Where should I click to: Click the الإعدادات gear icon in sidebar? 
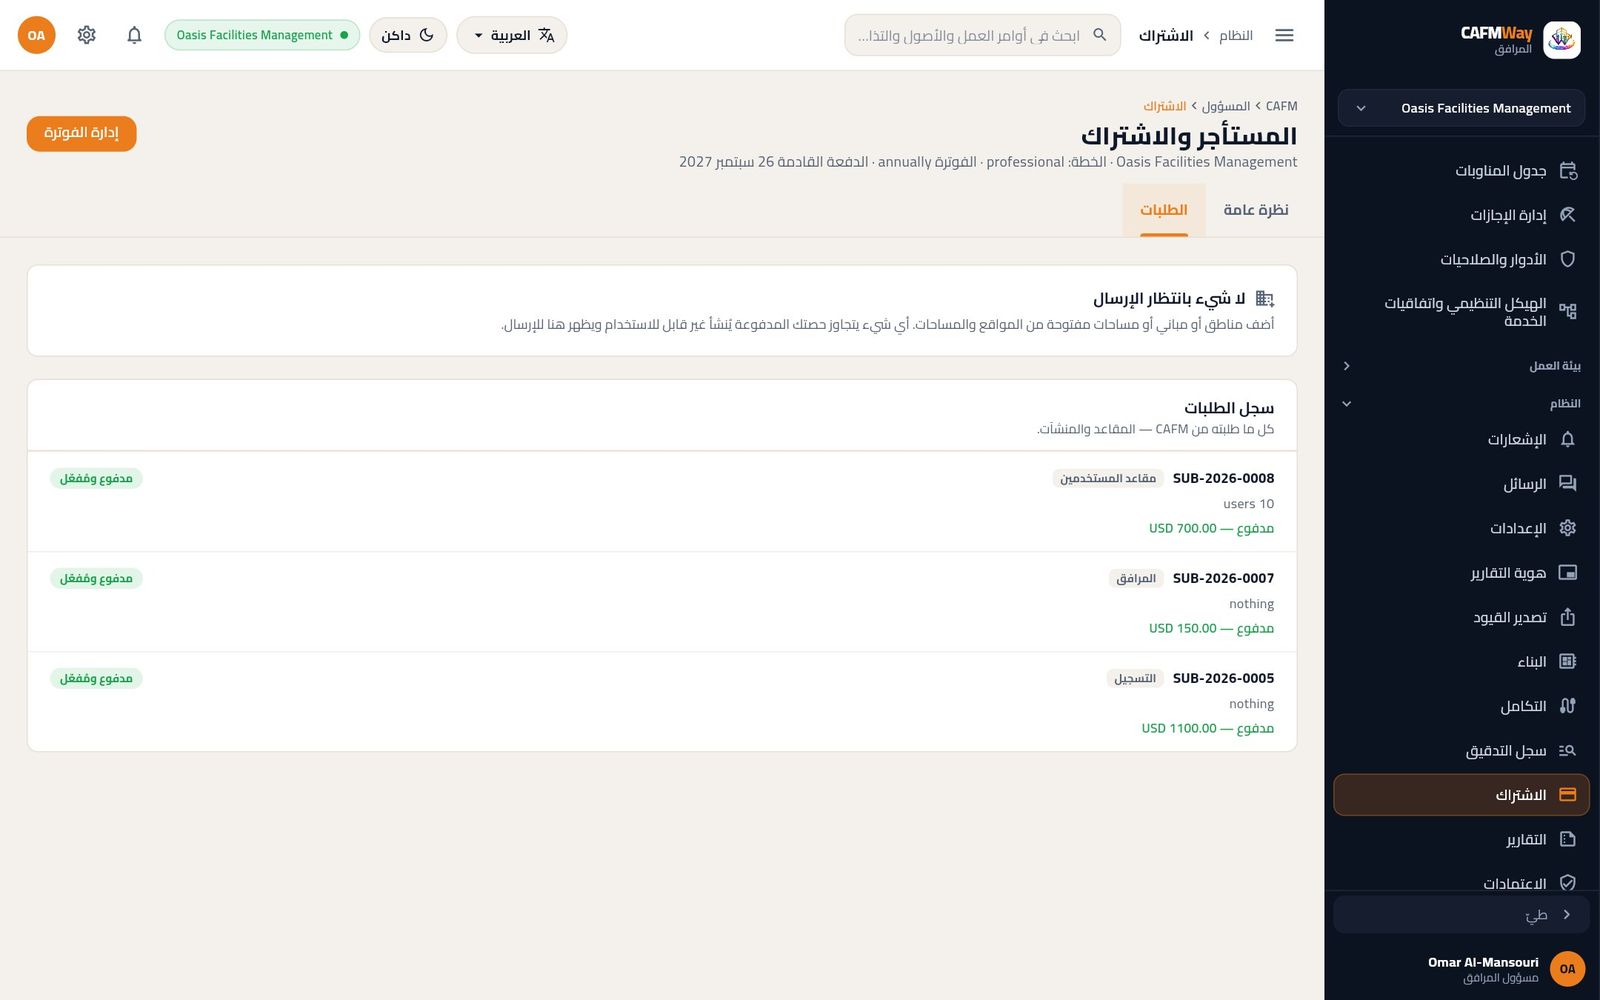[1567, 528]
